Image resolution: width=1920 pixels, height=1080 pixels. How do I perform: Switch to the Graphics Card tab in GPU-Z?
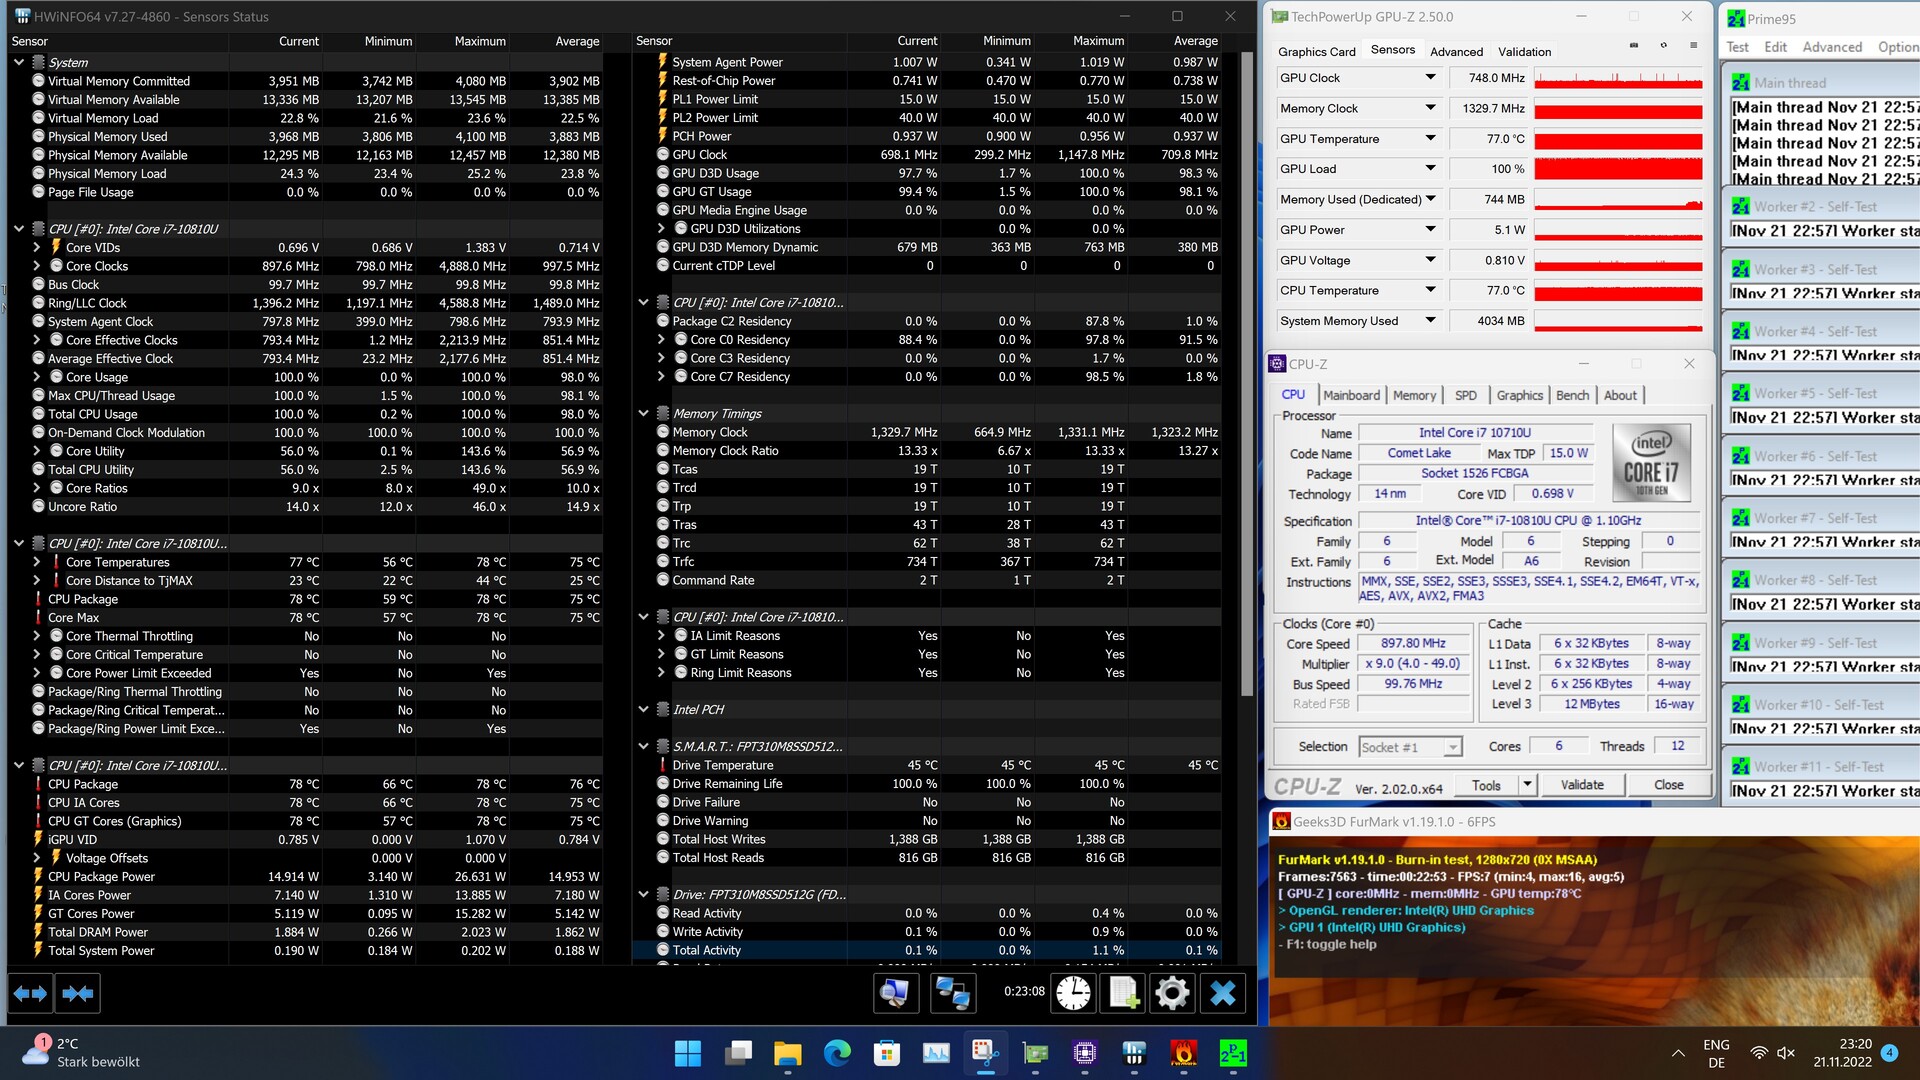point(1316,51)
